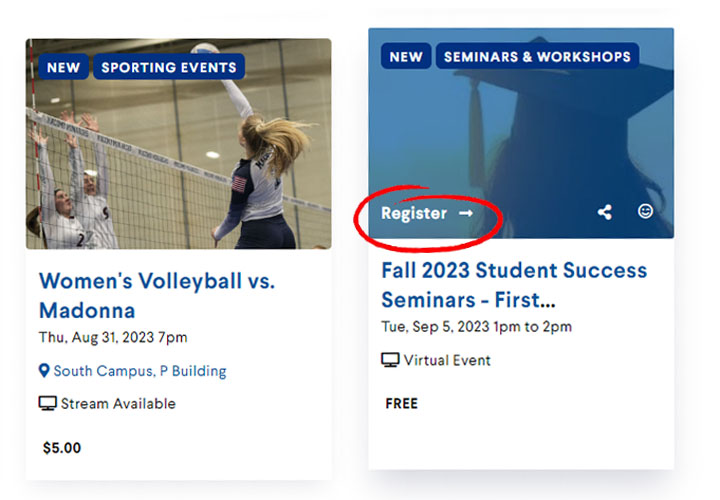Click the NEW badge on the seminar card
720x500 pixels.
tap(406, 56)
